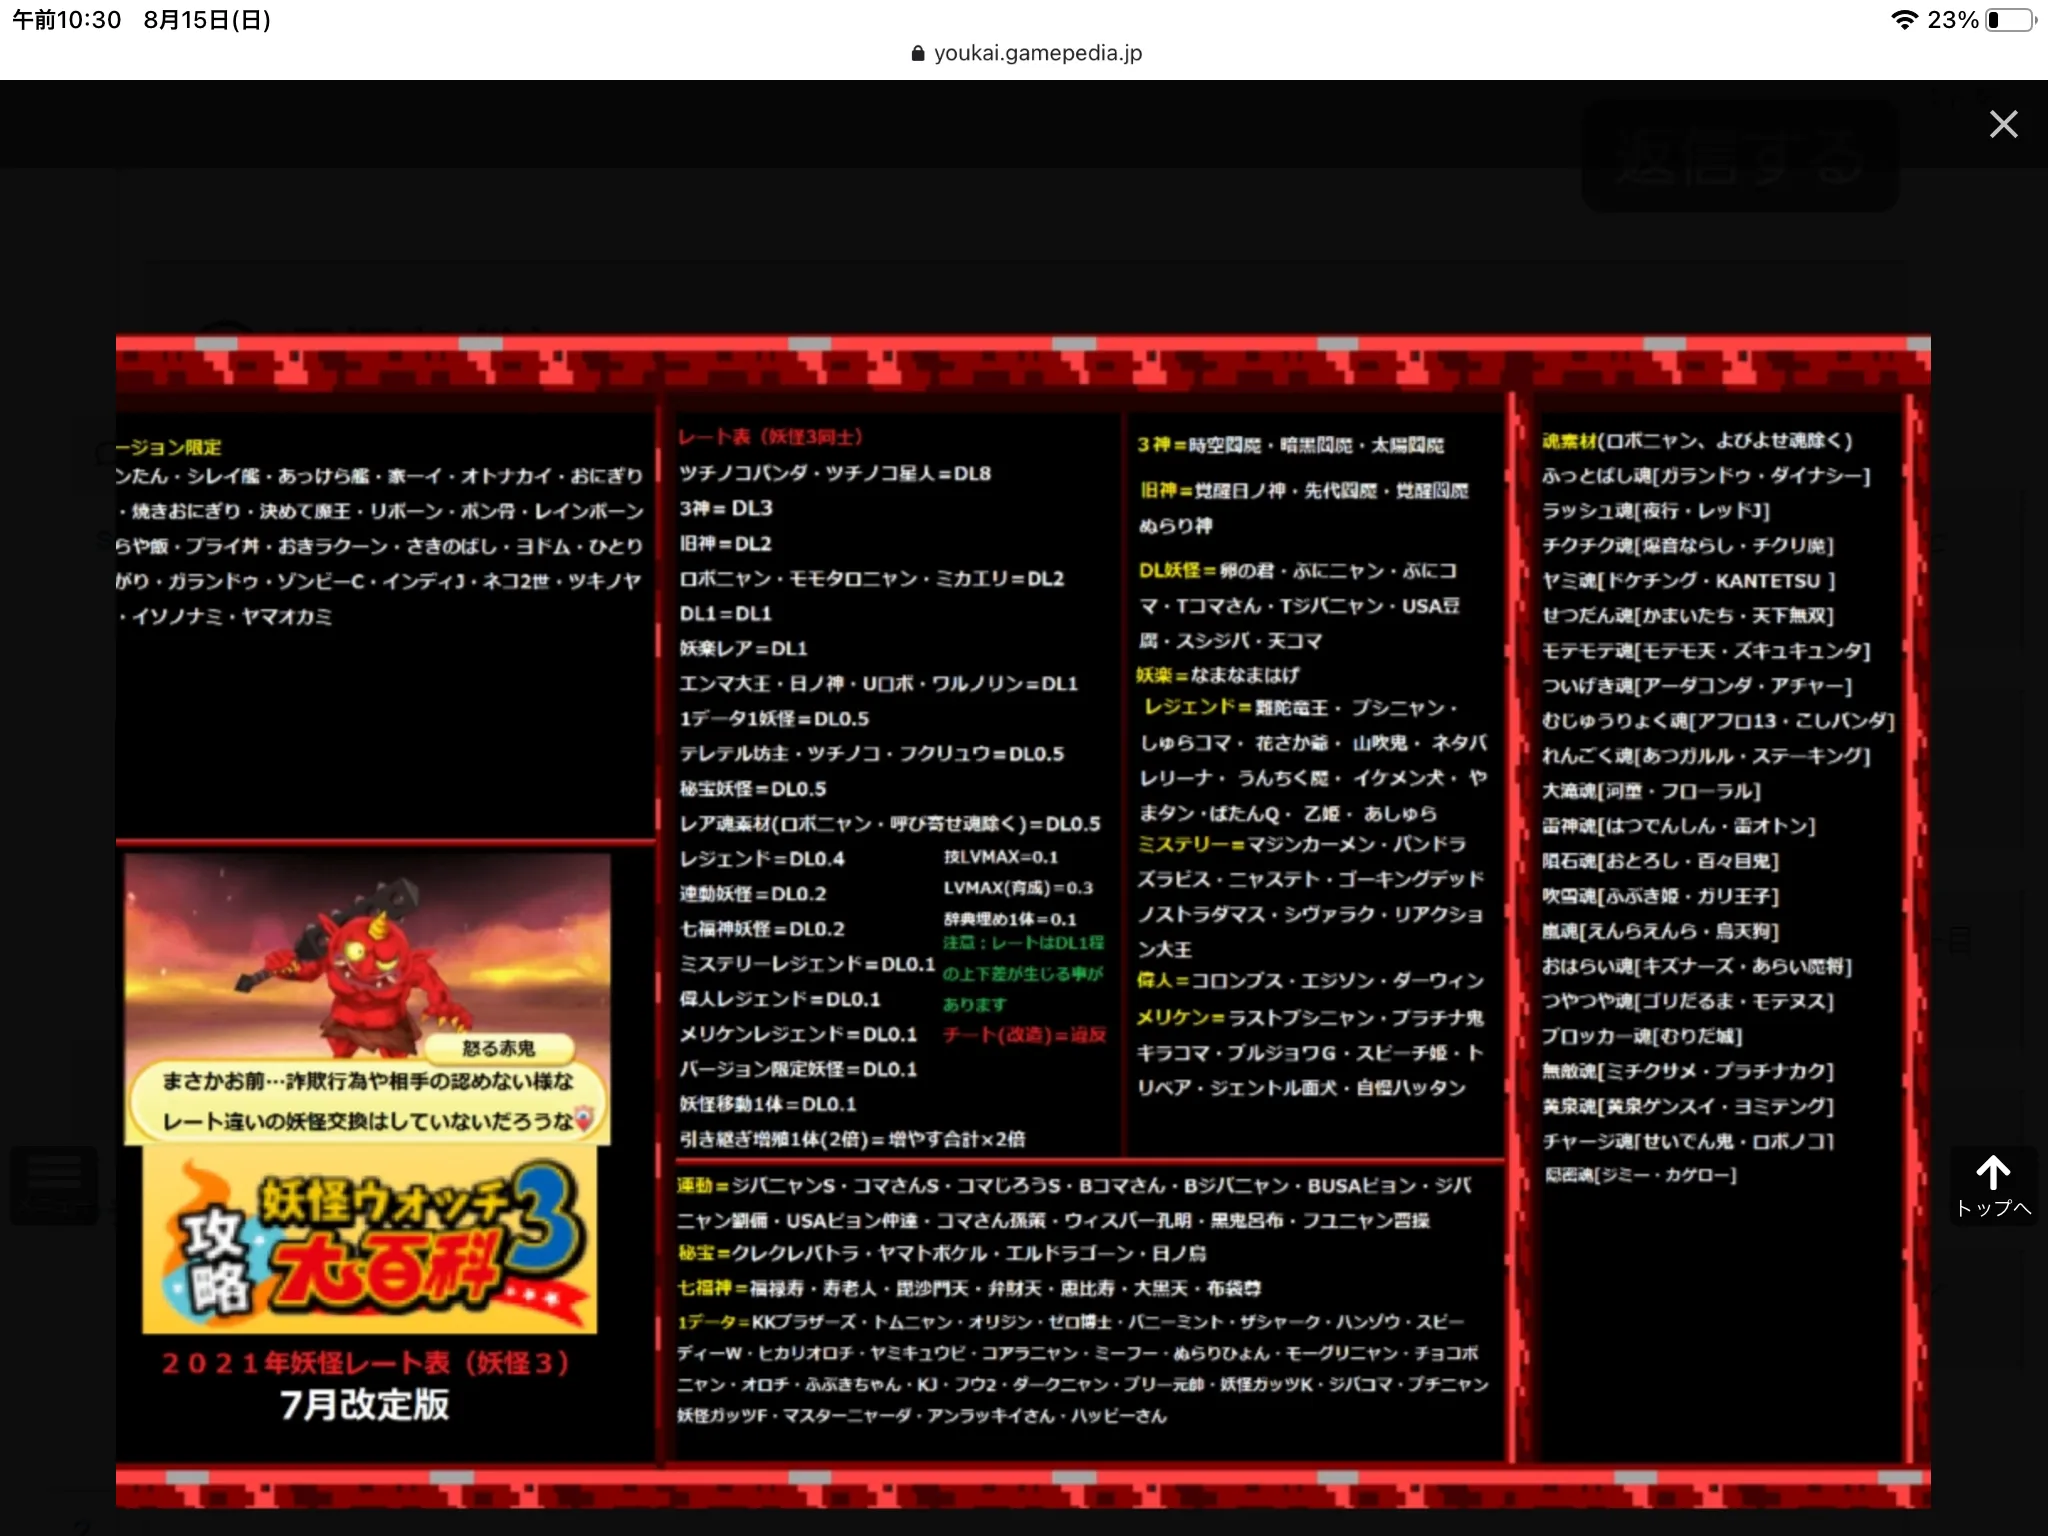The width and height of the screenshot is (2048, 1536).
Task: Tap the LVMAX(育成)=0.3 note
Action: point(1018,888)
